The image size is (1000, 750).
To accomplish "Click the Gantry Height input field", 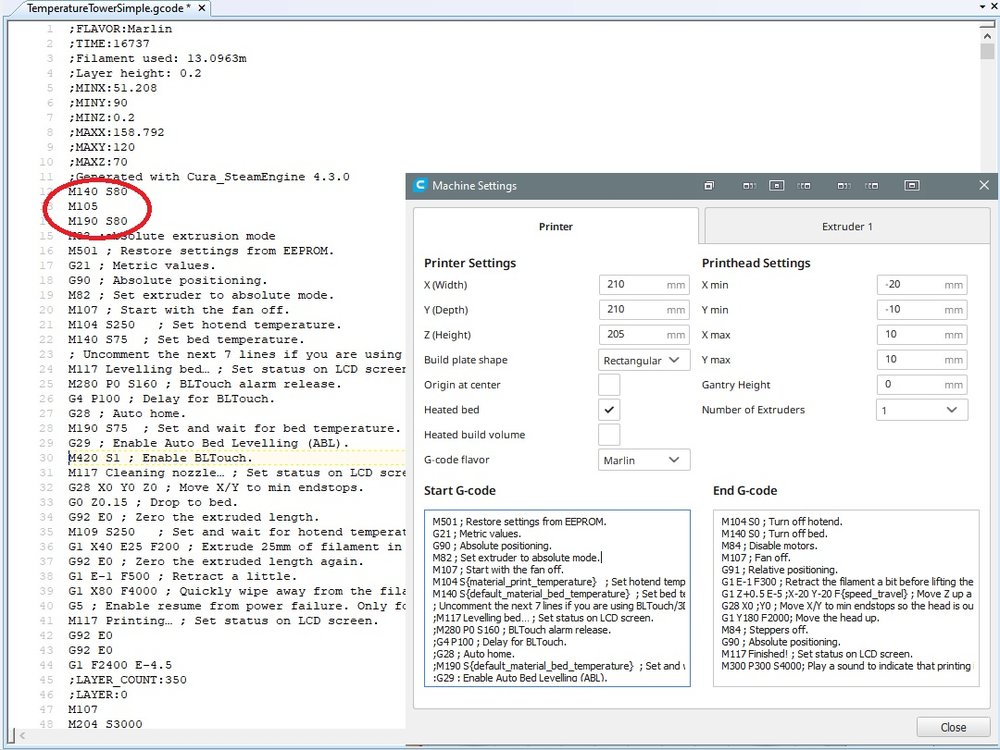I will pos(922,384).
